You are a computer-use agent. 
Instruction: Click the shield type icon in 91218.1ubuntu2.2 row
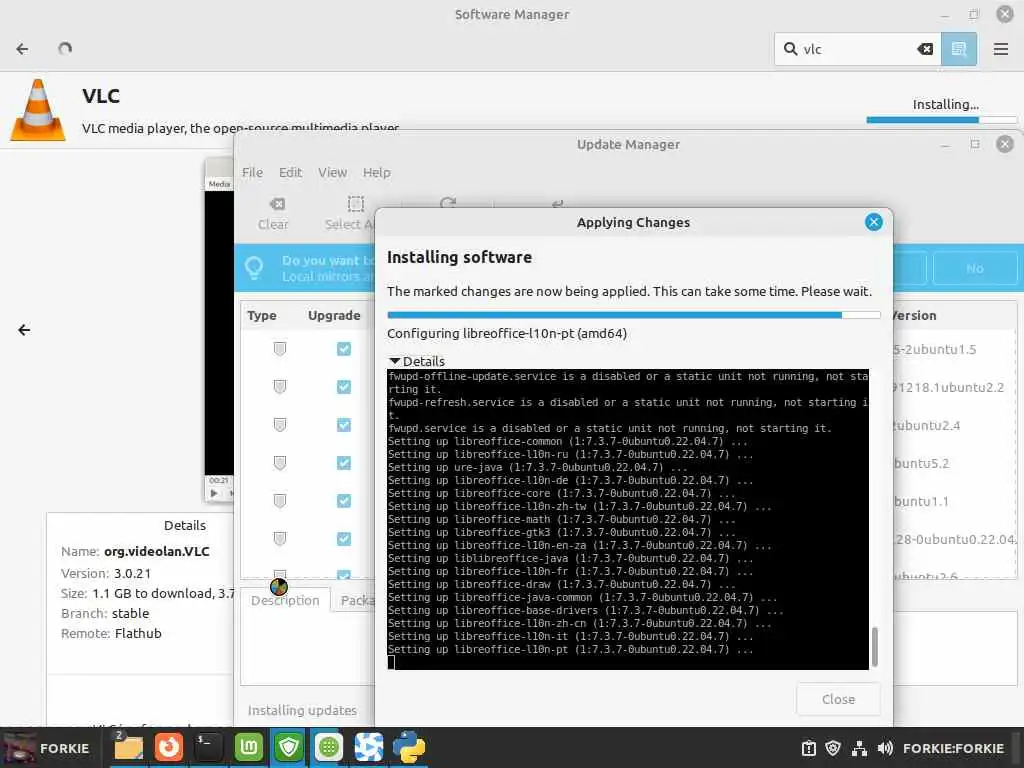tap(280, 387)
